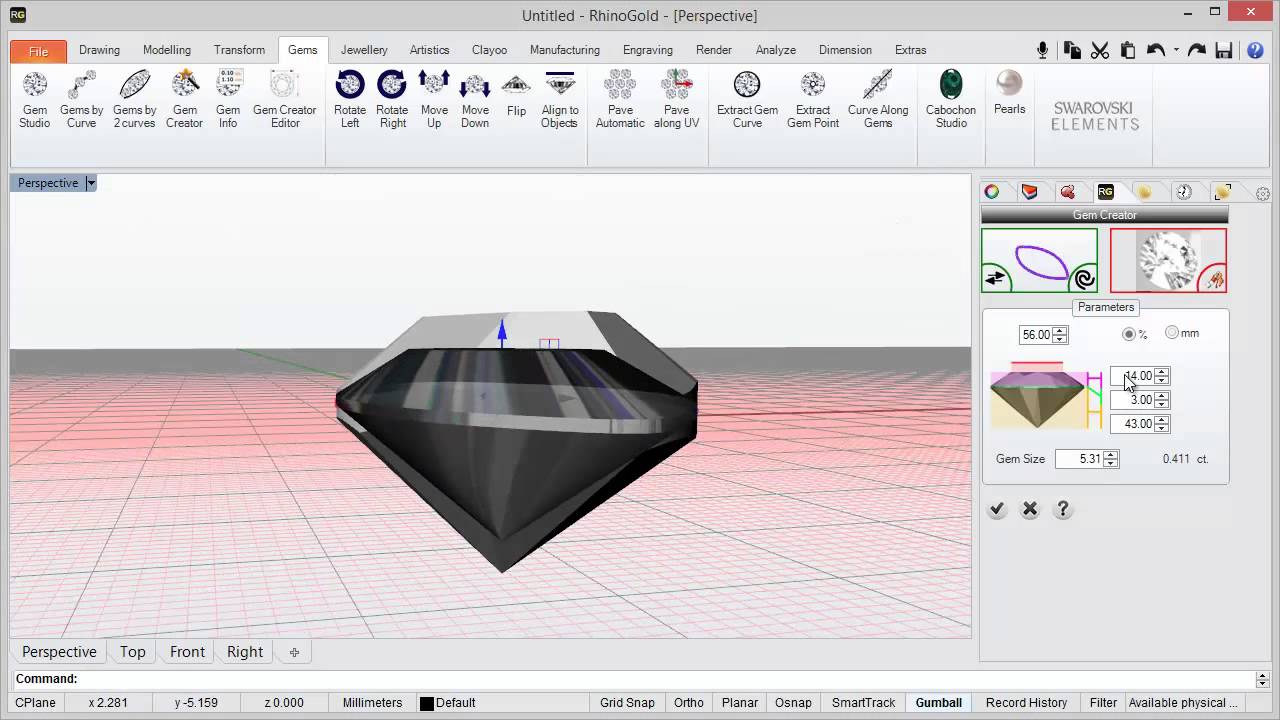Click the 56.00 table value stepper

1060,335
